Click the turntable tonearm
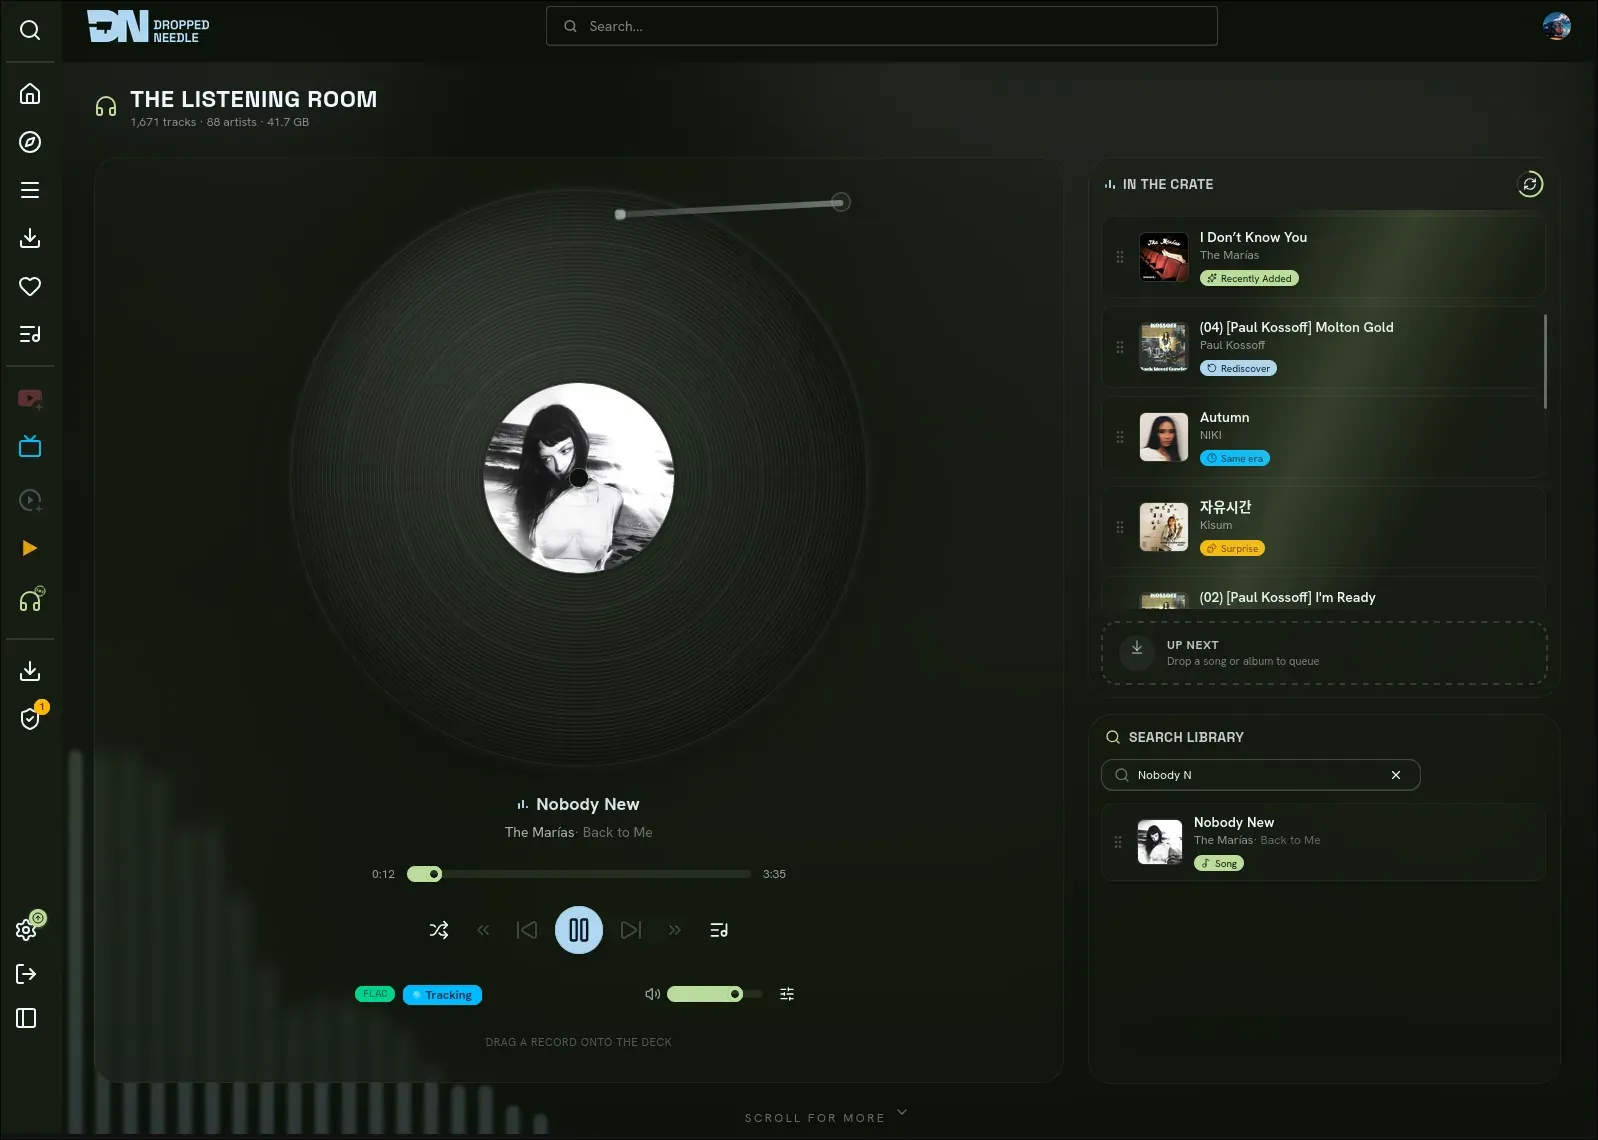Image resolution: width=1598 pixels, height=1140 pixels. tap(732, 208)
